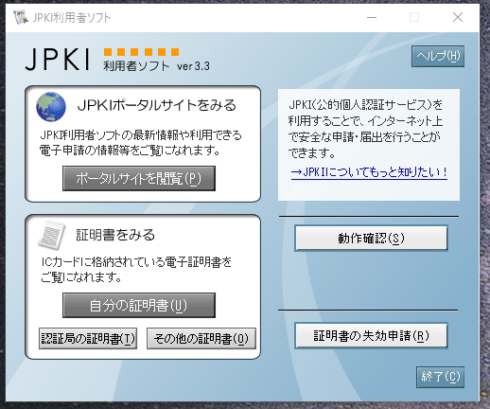Click the 証明書をみる heading text

click(116, 235)
